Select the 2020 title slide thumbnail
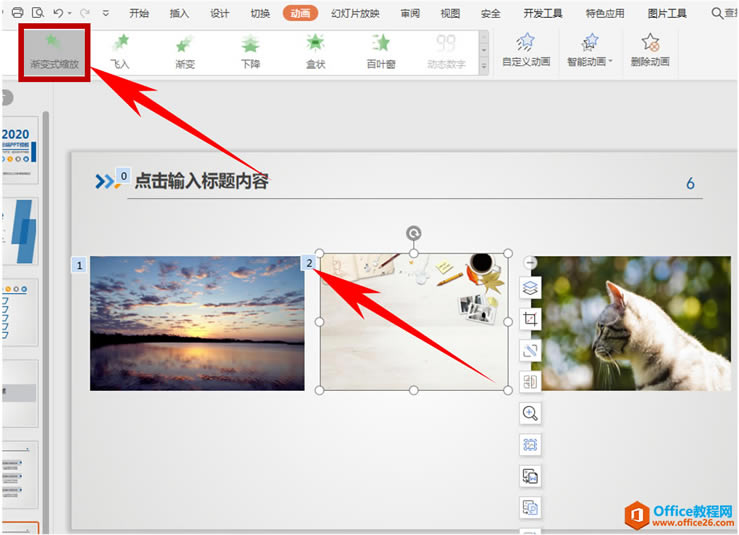The image size is (739, 535). (x=19, y=150)
